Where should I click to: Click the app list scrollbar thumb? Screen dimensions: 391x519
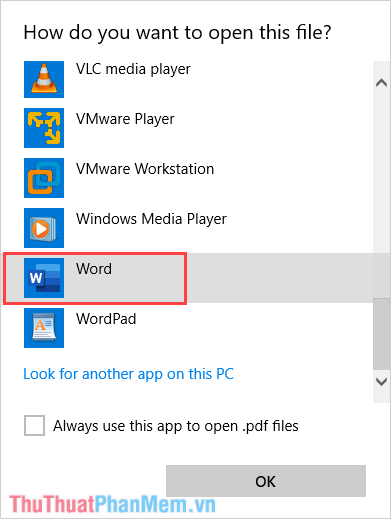[381, 334]
